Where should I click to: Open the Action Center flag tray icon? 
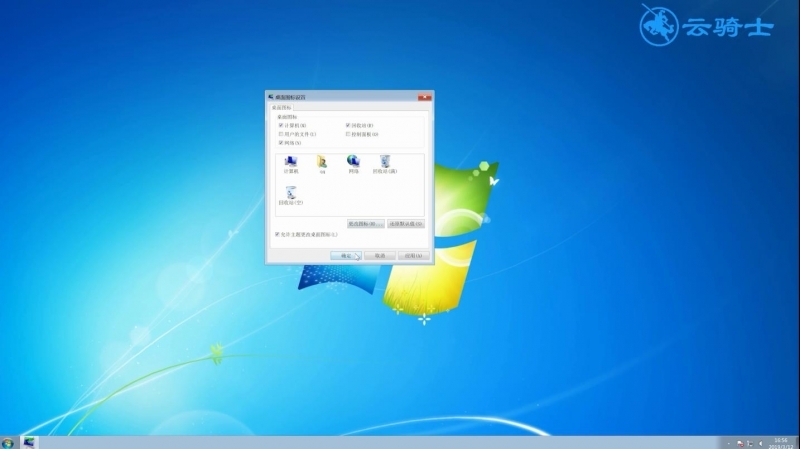[740, 444]
